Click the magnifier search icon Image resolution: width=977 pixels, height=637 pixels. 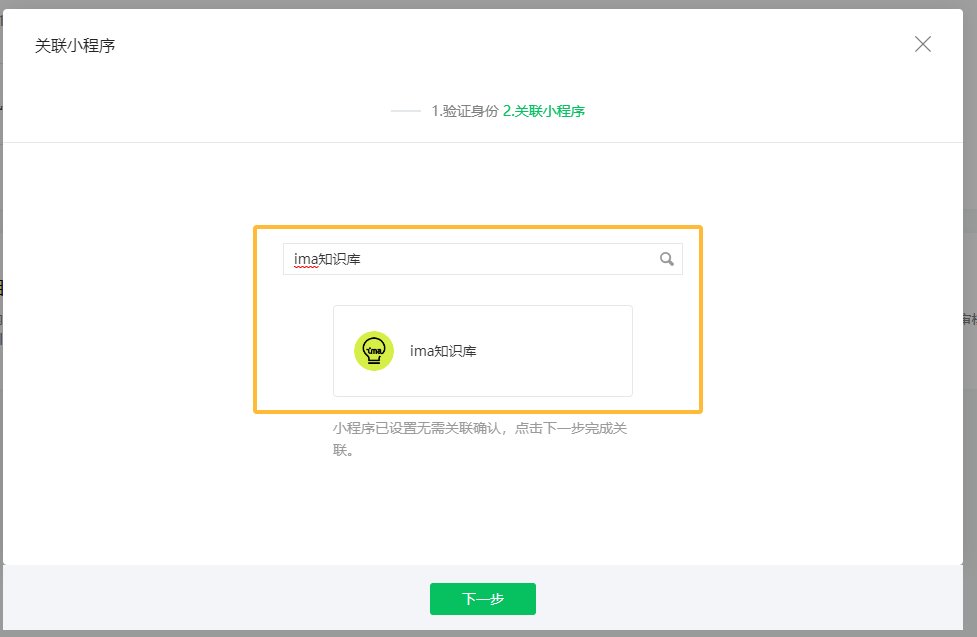click(x=667, y=260)
